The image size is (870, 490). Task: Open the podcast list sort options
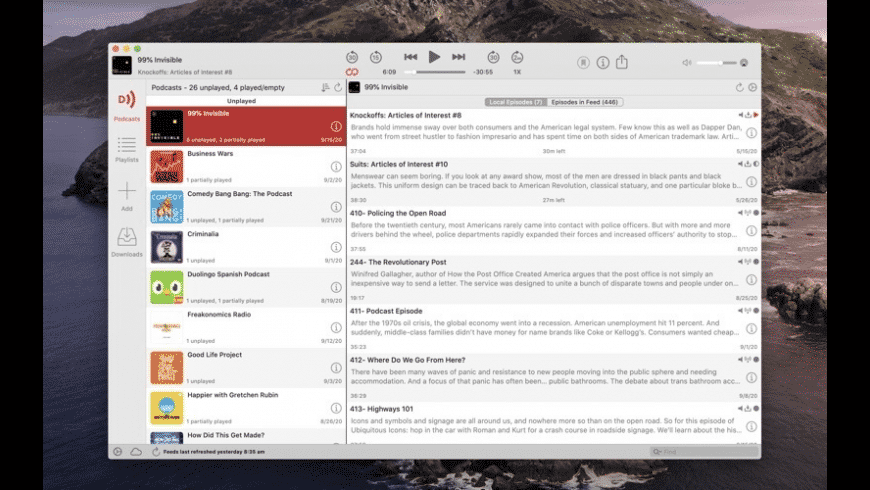[x=325, y=88]
